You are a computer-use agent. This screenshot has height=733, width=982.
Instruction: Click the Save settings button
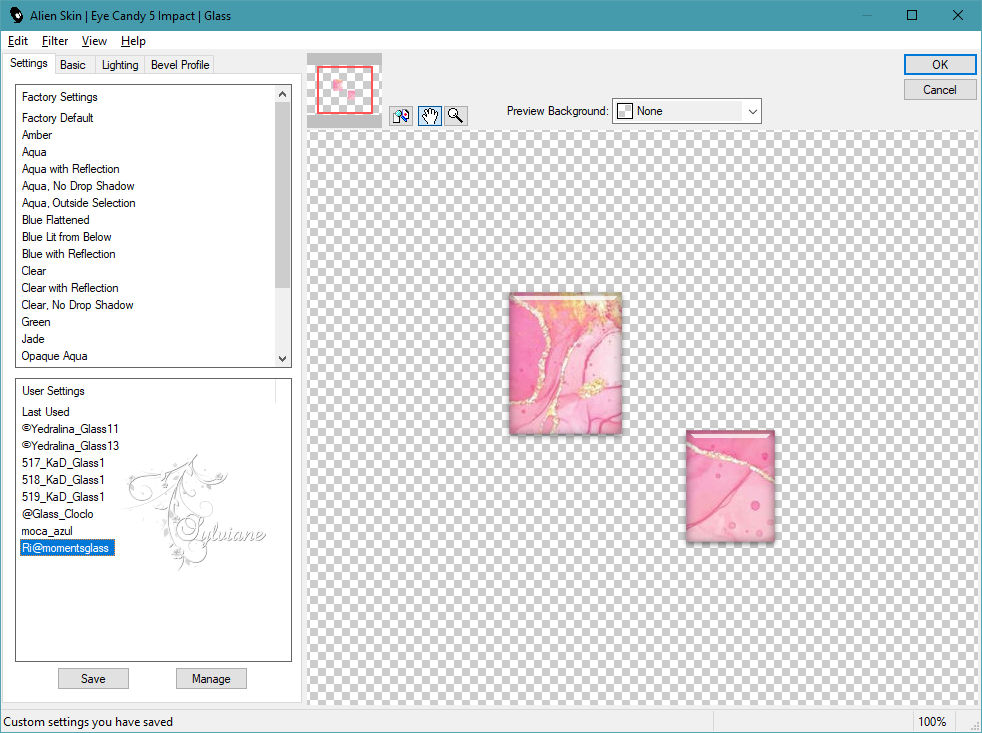[x=93, y=678]
